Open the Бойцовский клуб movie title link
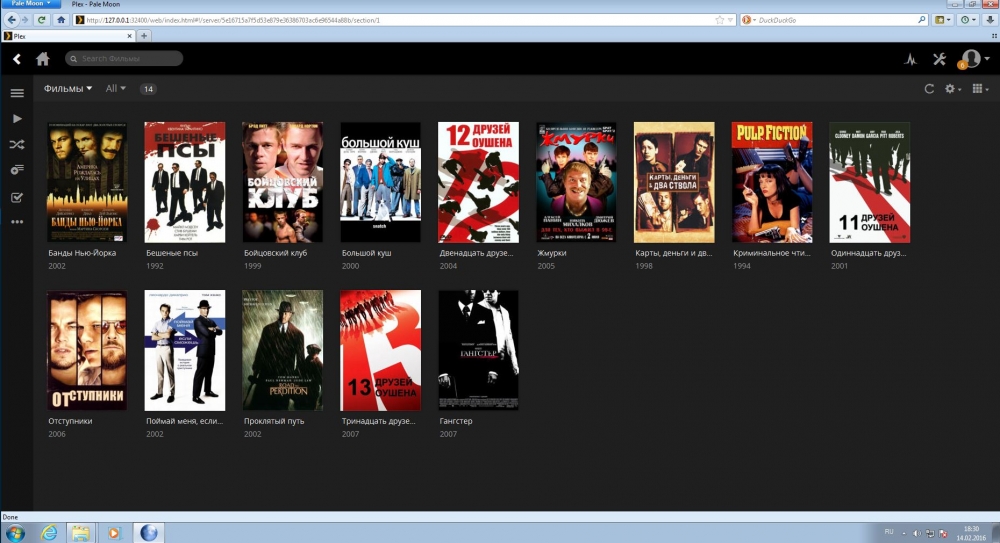This screenshot has width=1000, height=543. coord(275,253)
